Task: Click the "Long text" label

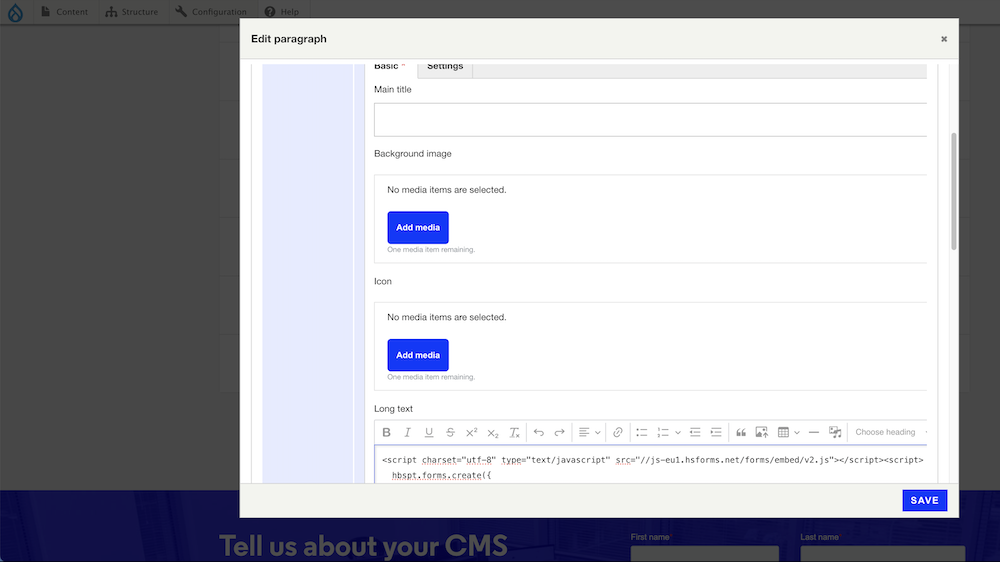Action: (393, 409)
